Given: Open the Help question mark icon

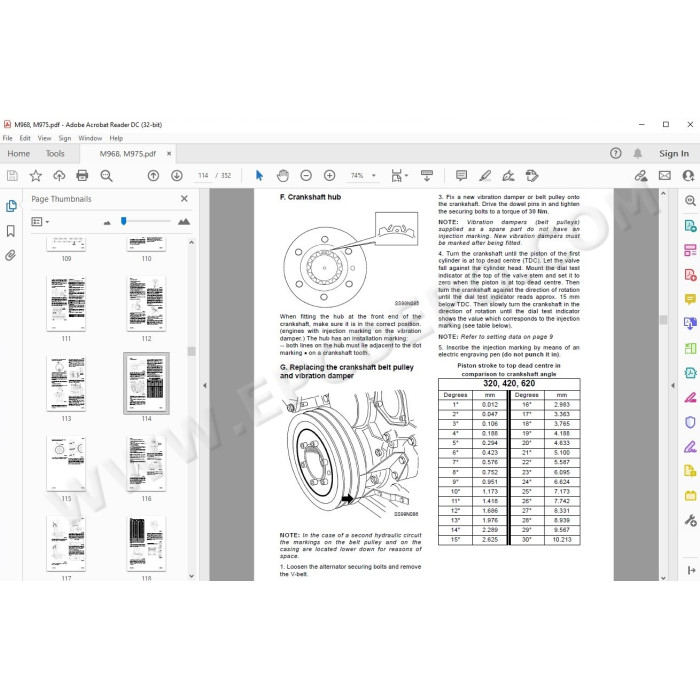Looking at the screenshot, I should (616, 154).
